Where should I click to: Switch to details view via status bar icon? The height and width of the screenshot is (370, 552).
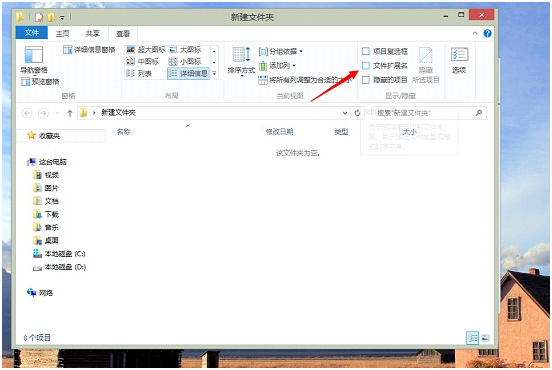tap(472, 338)
